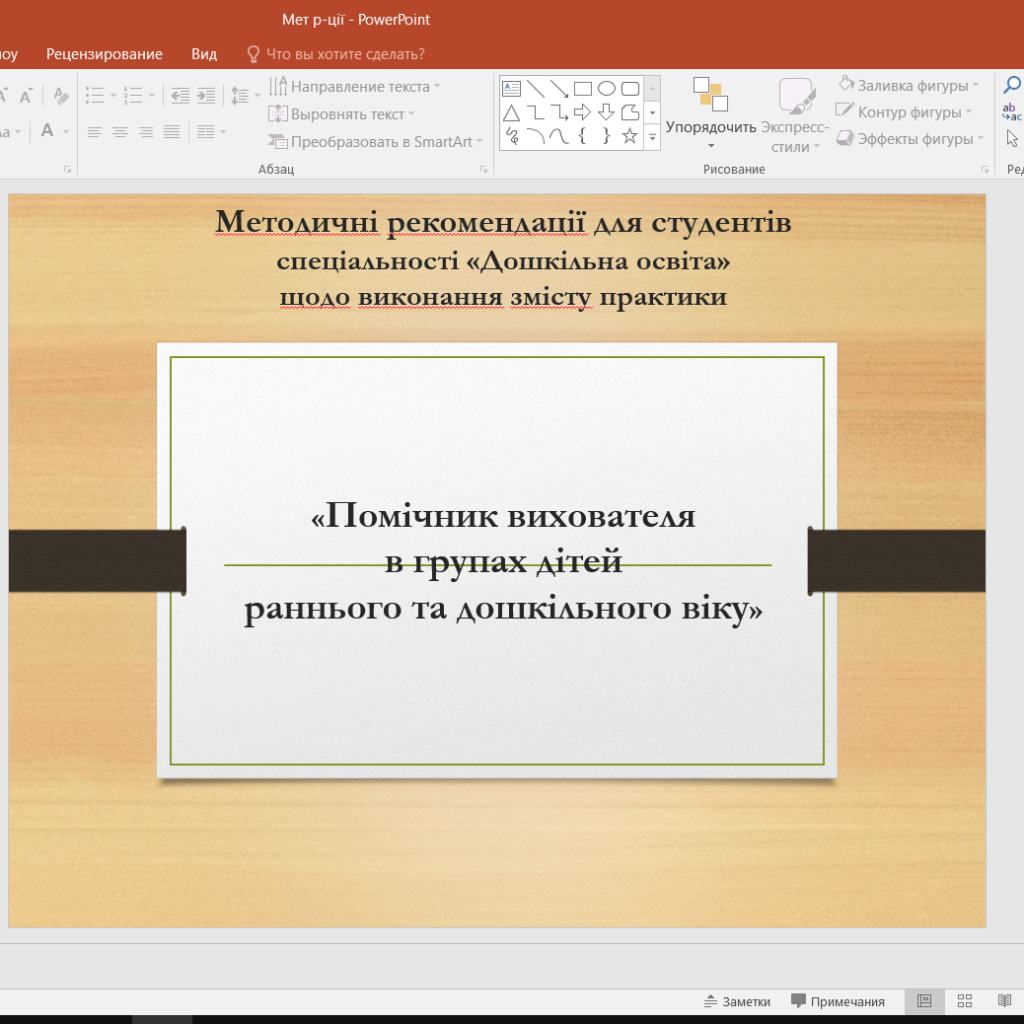Click the Find magnifier icon
The image size is (1024, 1024).
point(1012,86)
